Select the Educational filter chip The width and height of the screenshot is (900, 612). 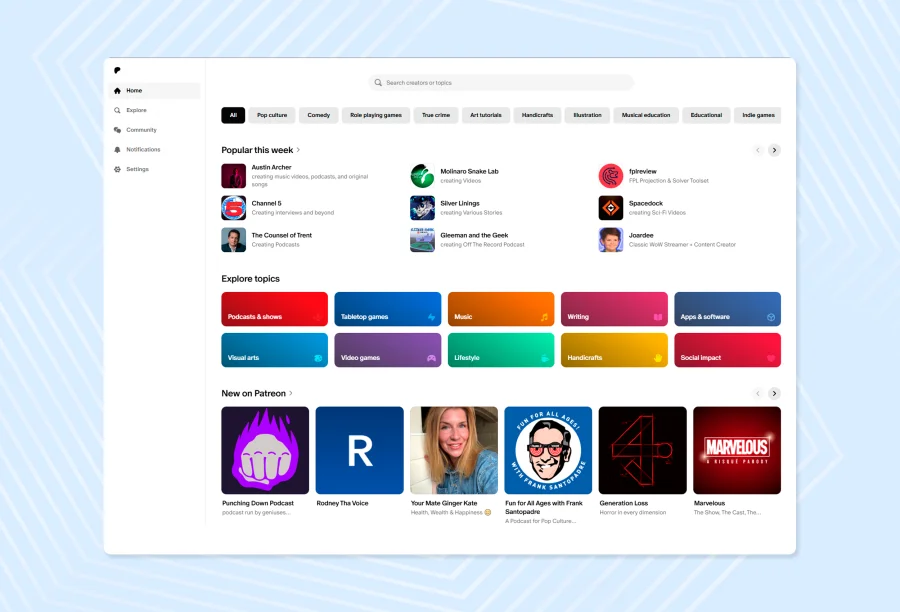tap(706, 115)
